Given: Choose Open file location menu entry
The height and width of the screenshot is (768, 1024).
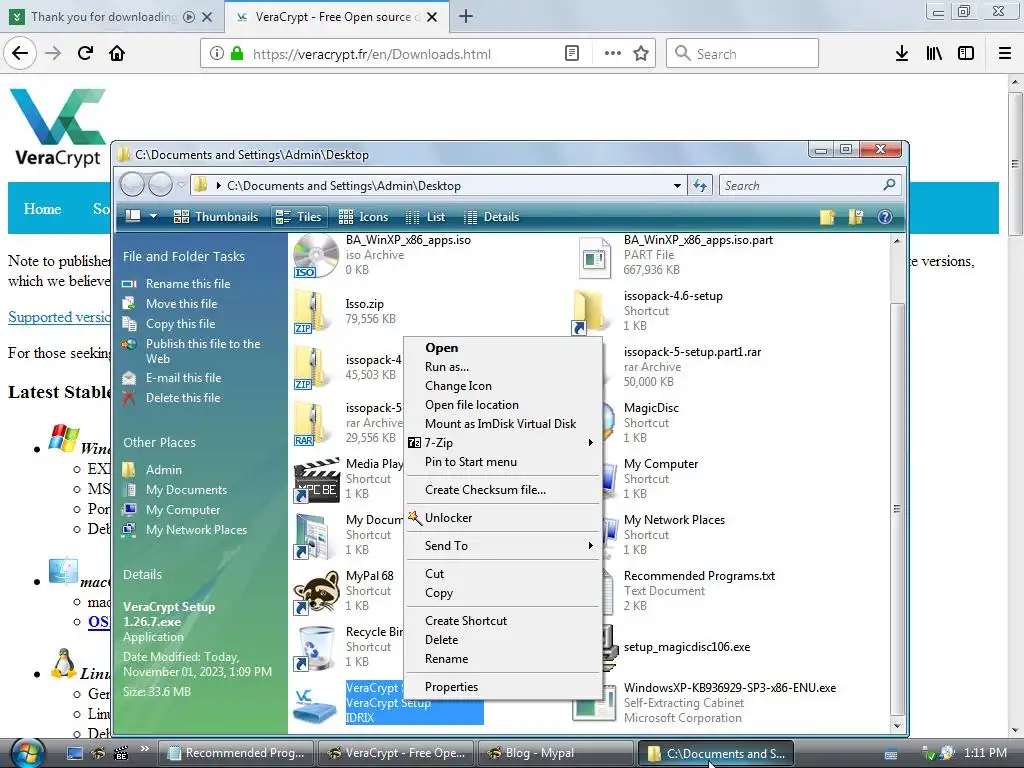Looking at the screenshot, I should (502, 405).
